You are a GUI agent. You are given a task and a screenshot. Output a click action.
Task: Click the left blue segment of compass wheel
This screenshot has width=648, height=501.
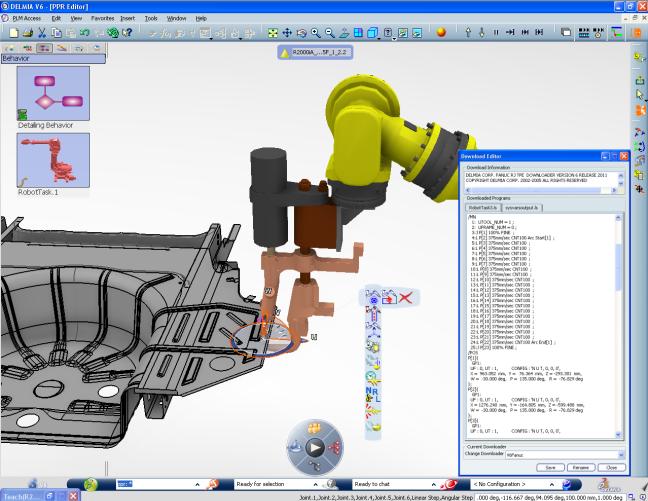click(x=295, y=447)
